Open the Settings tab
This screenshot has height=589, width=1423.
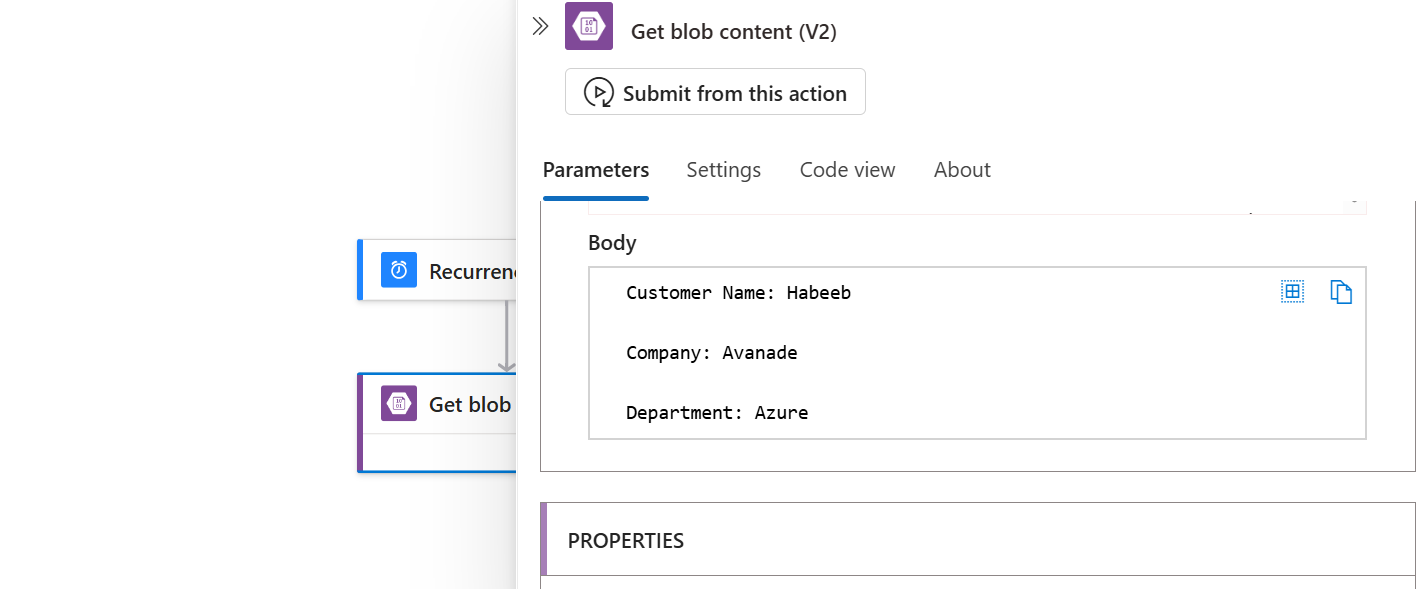point(724,170)
